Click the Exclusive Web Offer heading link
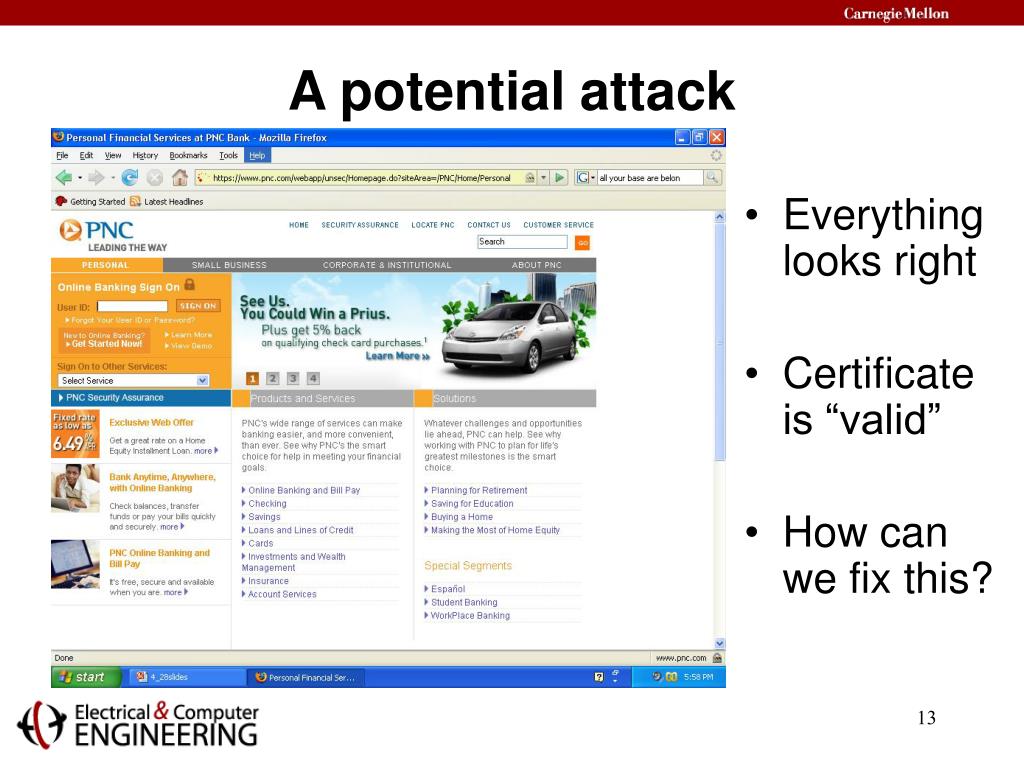This screenshot has height=768, width=1024. click(152, 423)
